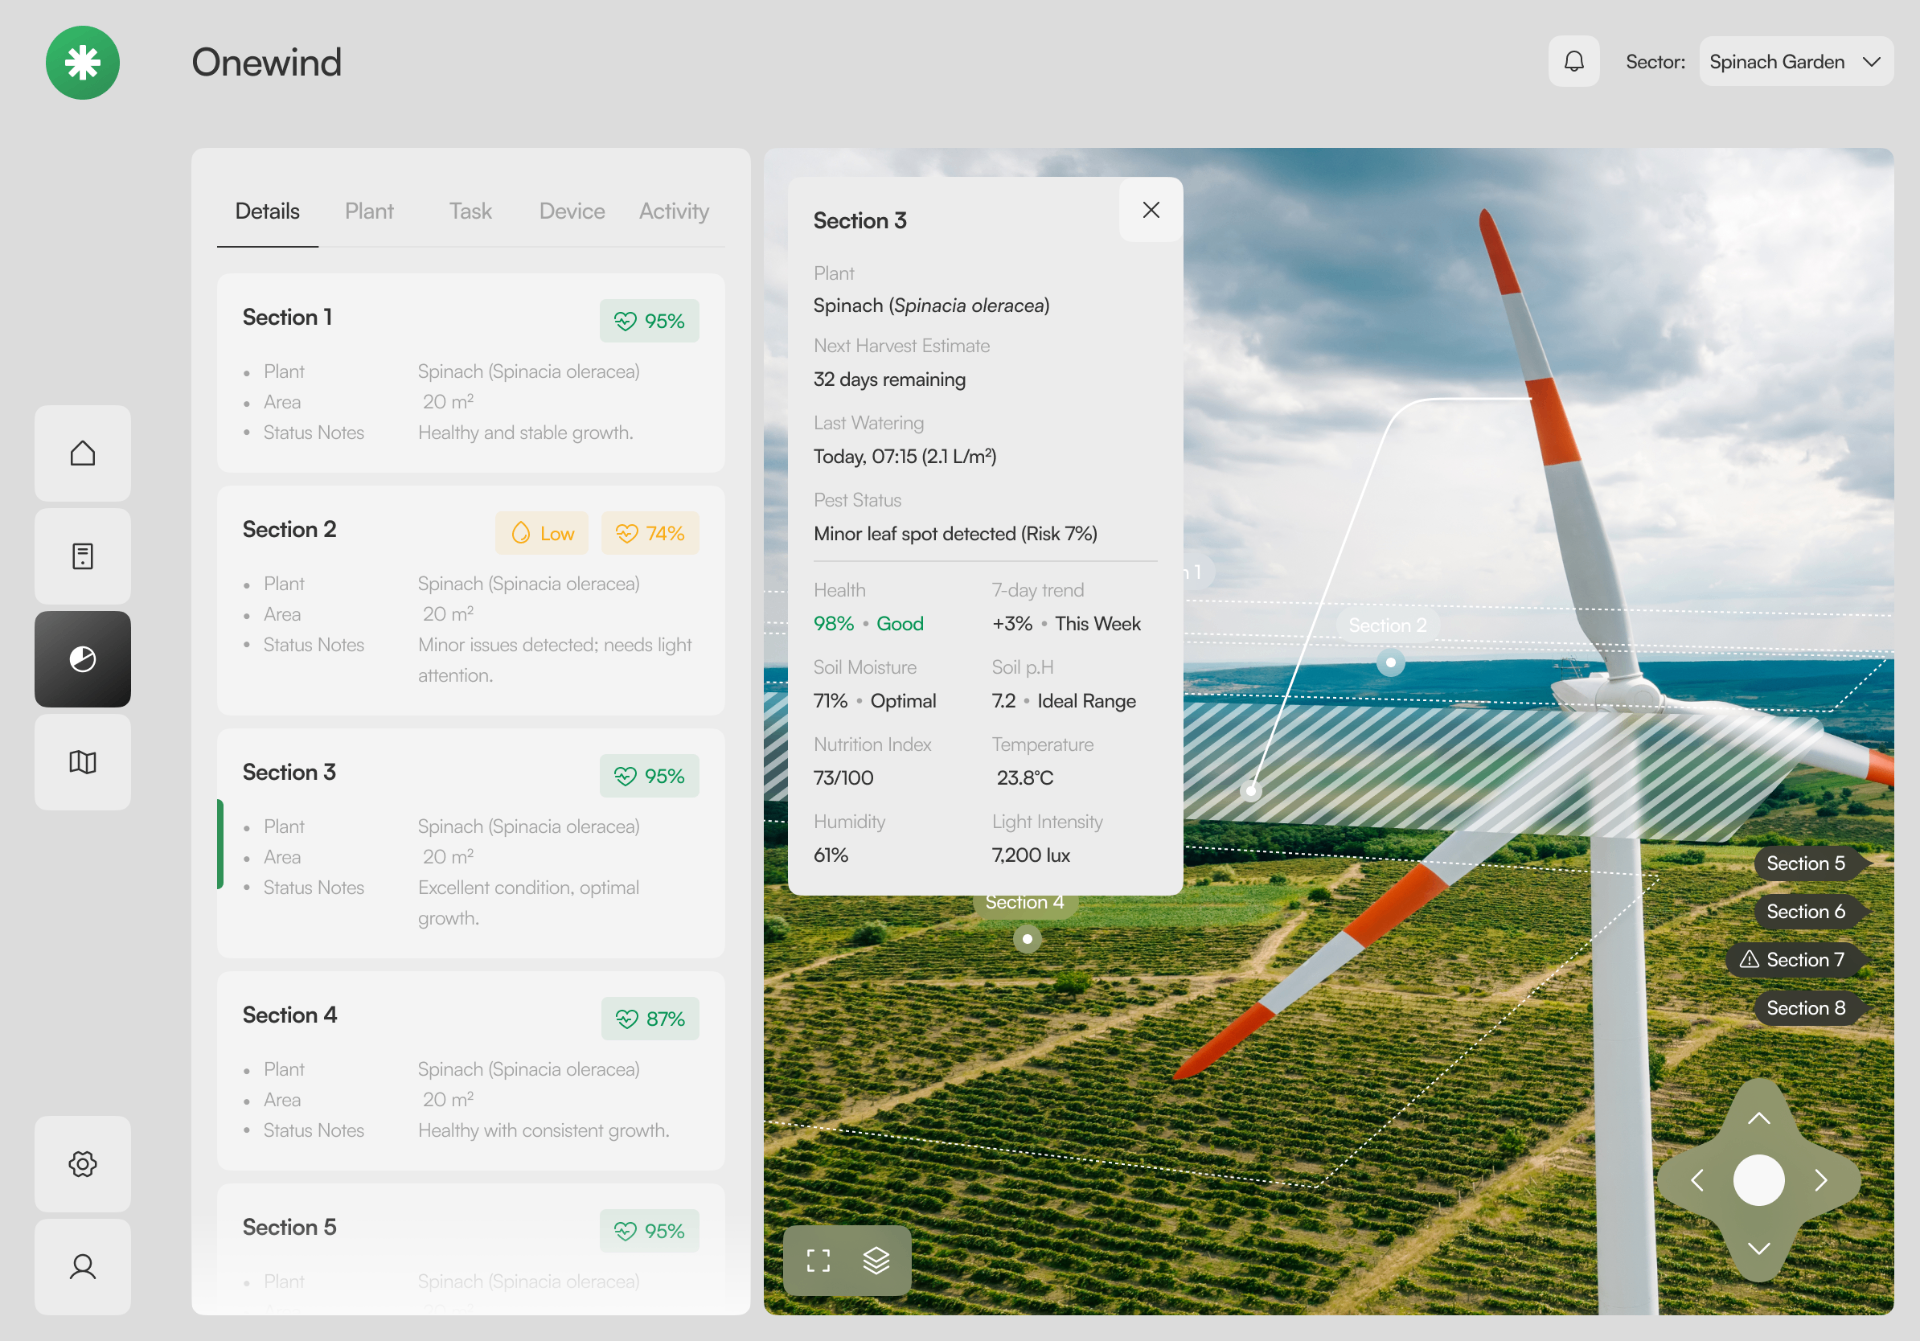
Task: Switch to the Device tab
Action: (x=572, y=212)
